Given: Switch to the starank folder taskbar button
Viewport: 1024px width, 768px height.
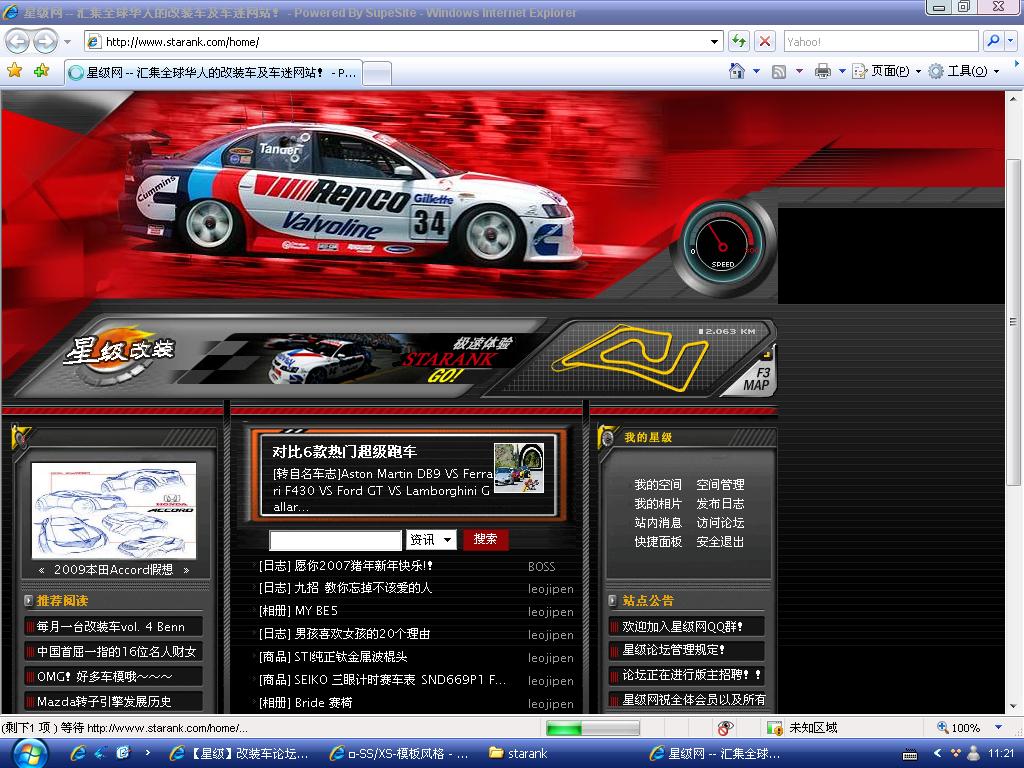Looking at the screenshot, I should (519, 754).
